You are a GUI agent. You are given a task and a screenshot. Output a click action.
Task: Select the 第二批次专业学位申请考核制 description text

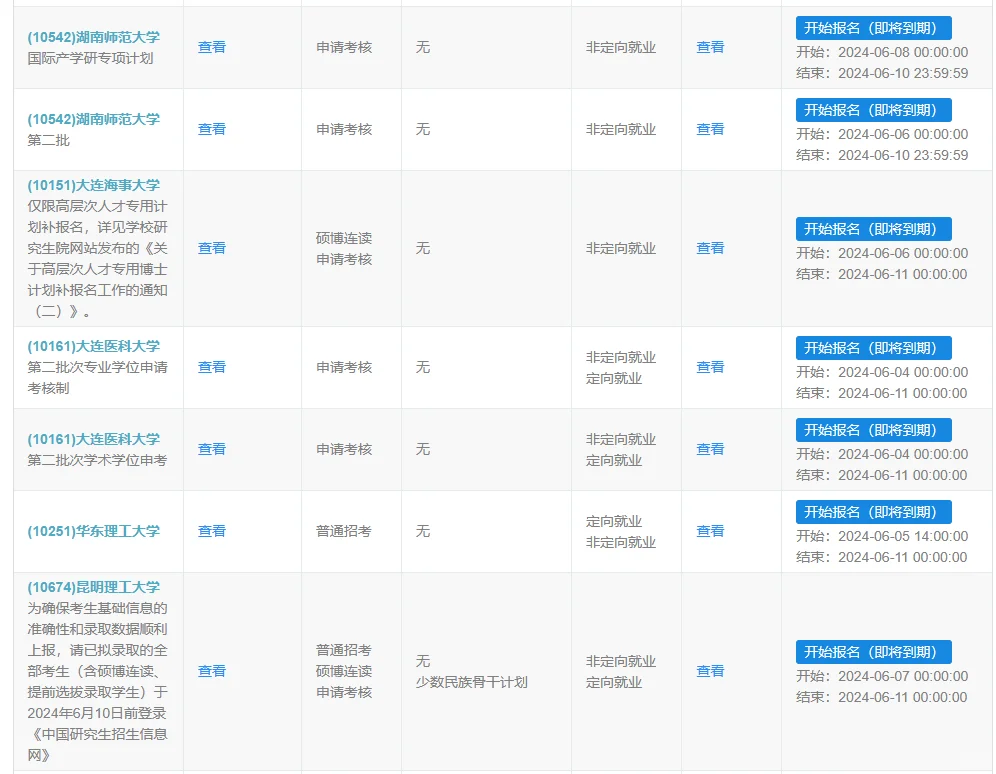[x=97, y=377]
